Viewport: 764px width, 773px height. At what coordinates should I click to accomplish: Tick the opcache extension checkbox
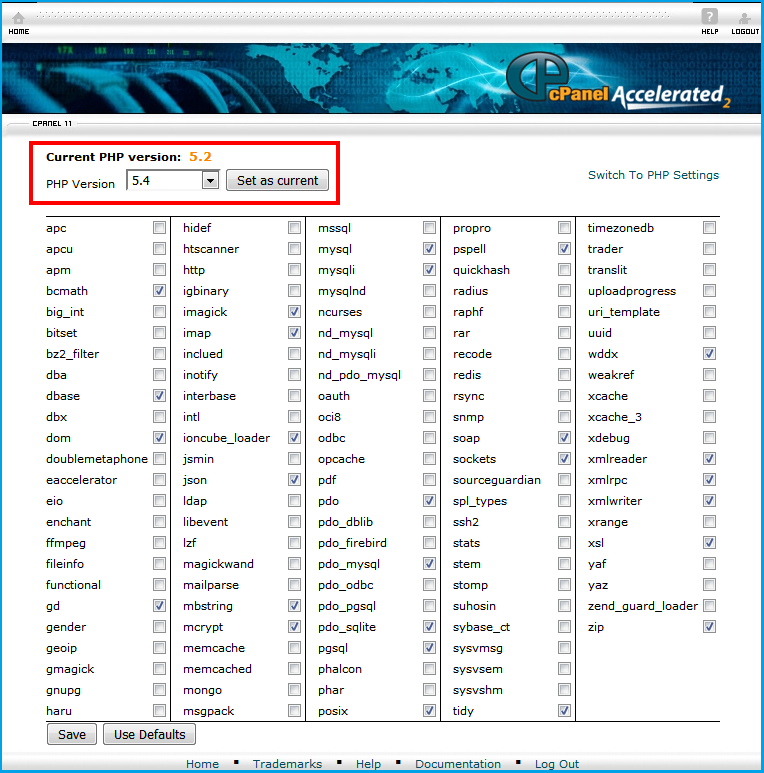click(x=429, y=459)
